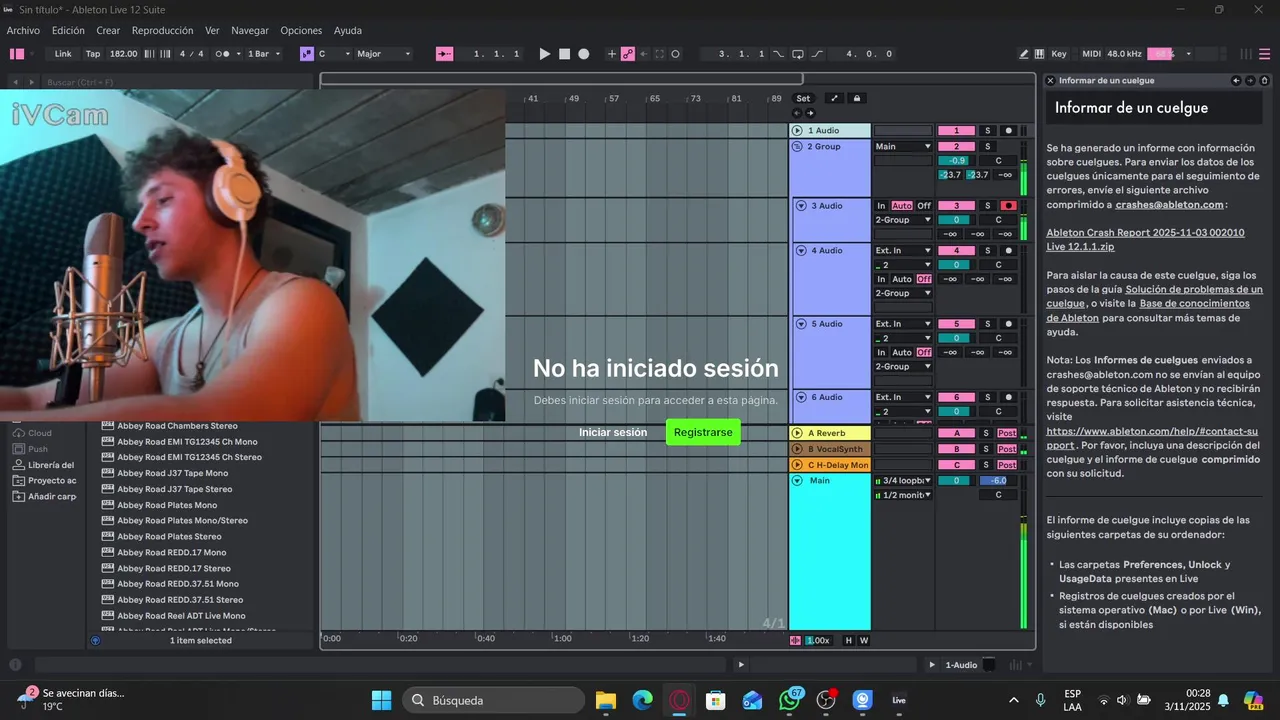Image resolution: width=1280 pixels, height=720 pixels.
Task: Open the Crear menu
Action: 108,31
